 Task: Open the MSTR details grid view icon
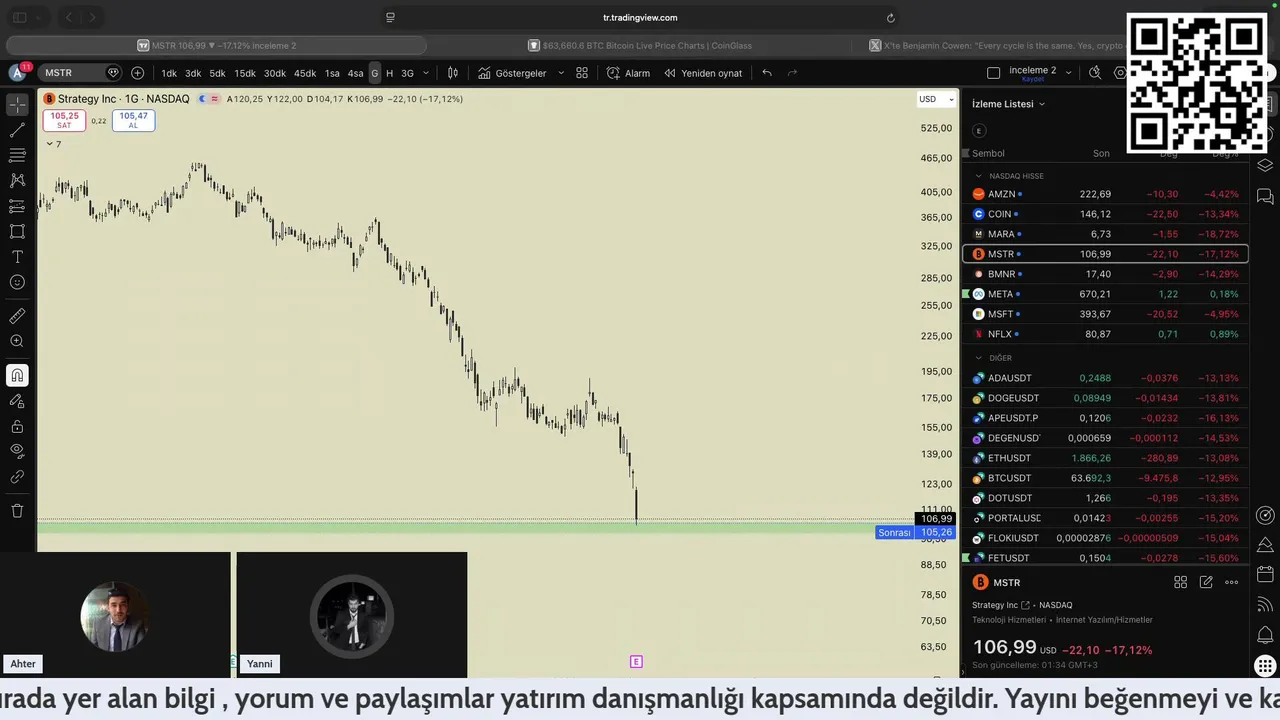pos(1180,582)
